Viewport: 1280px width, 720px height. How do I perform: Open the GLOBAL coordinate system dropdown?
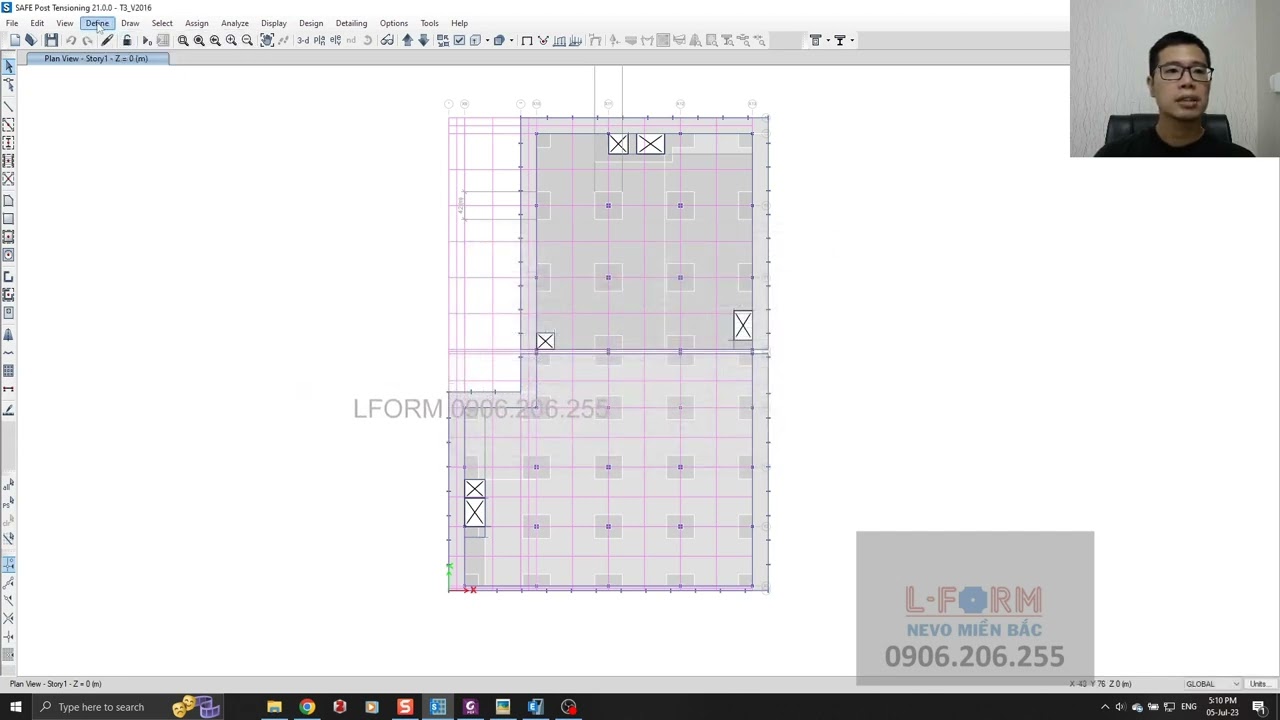1213,684
